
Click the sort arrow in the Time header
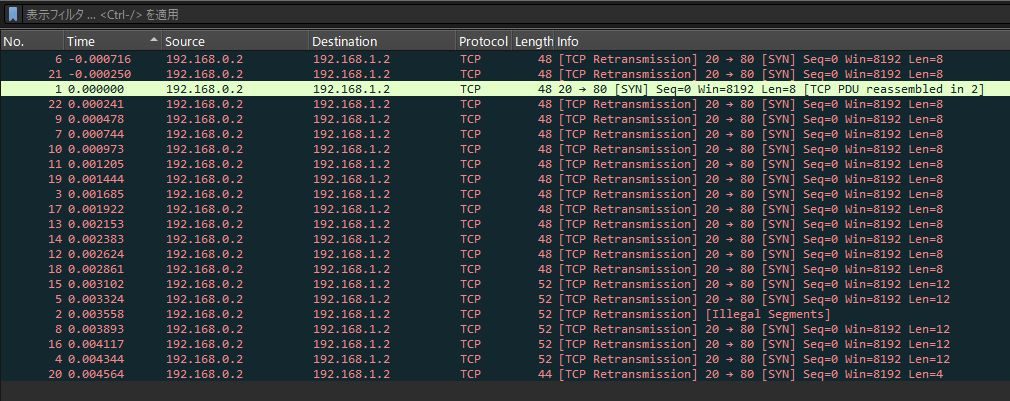click(x=153, y=41)
